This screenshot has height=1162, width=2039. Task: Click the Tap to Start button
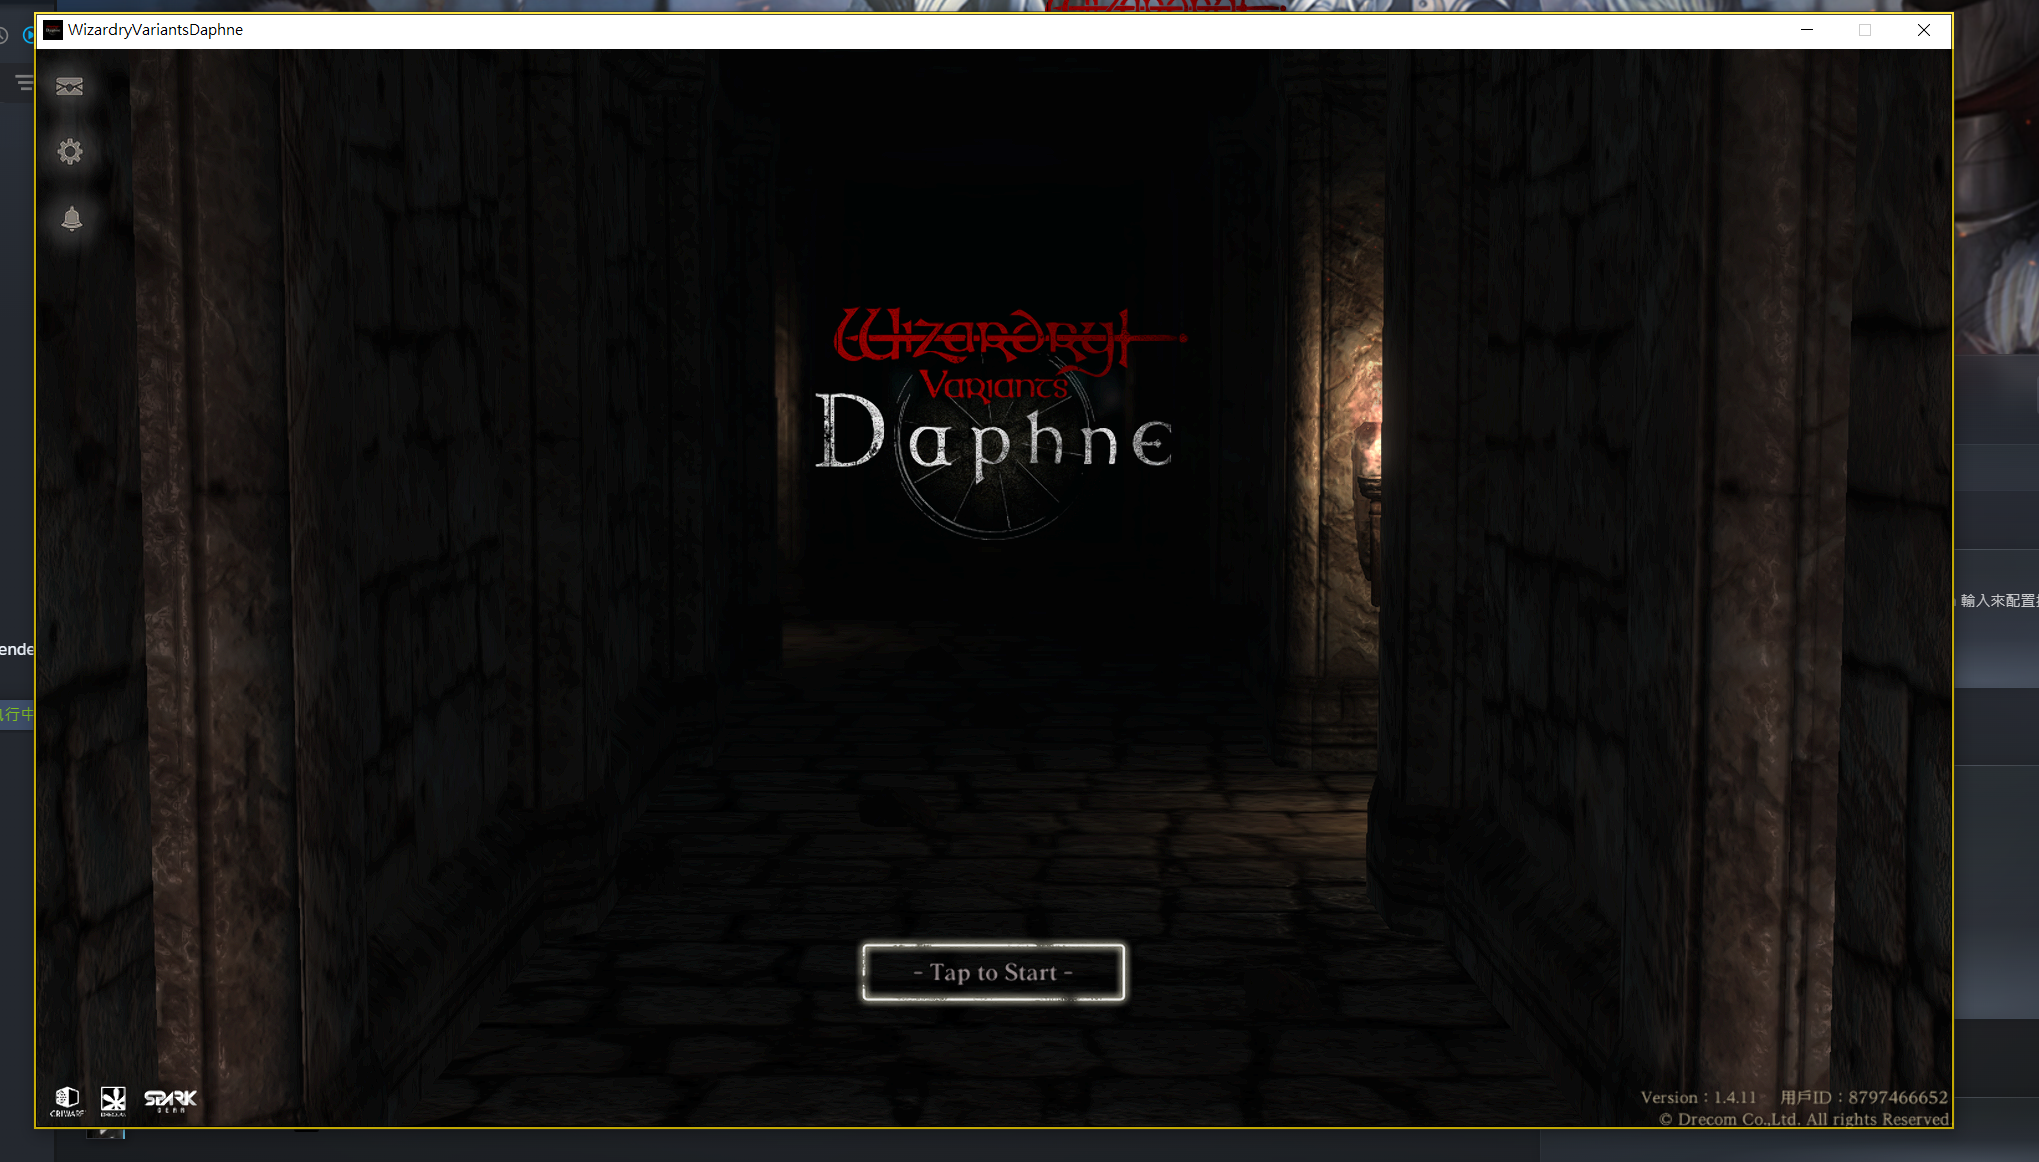(x=993, y=972)
